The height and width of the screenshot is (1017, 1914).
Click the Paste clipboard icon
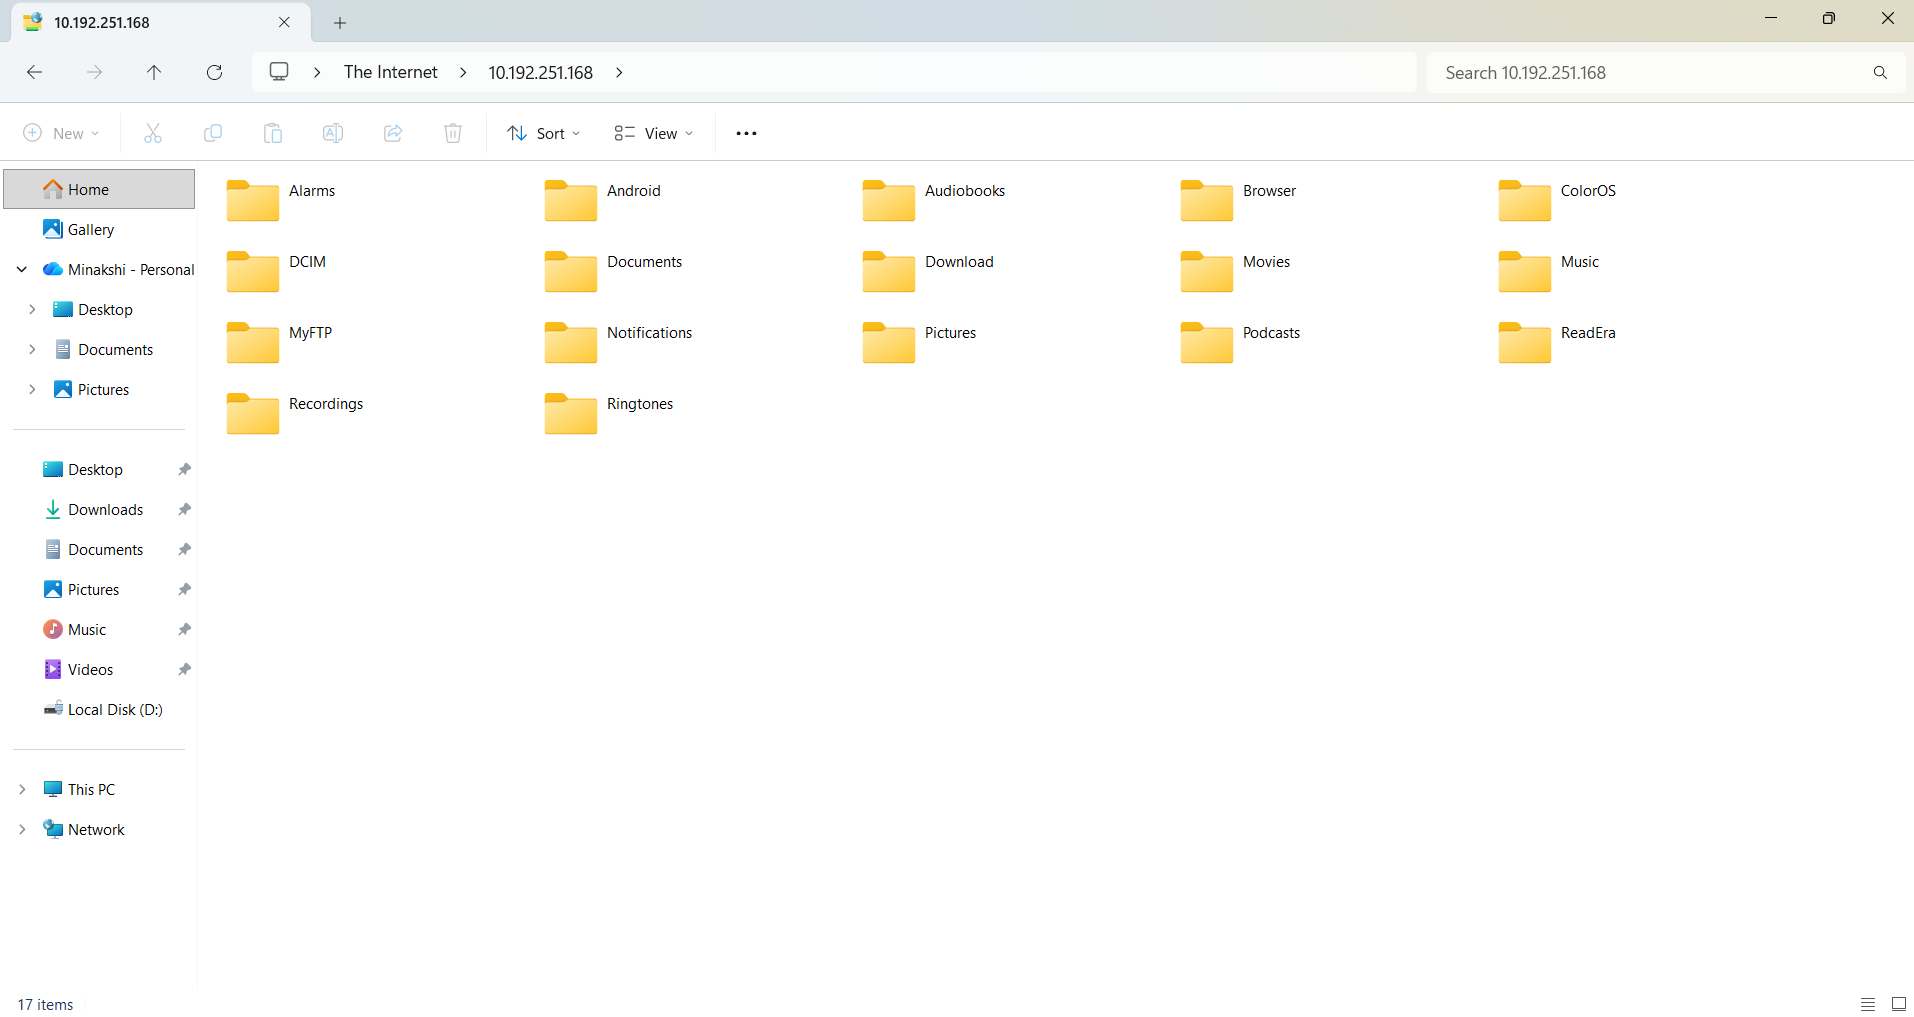click(273, 133)
